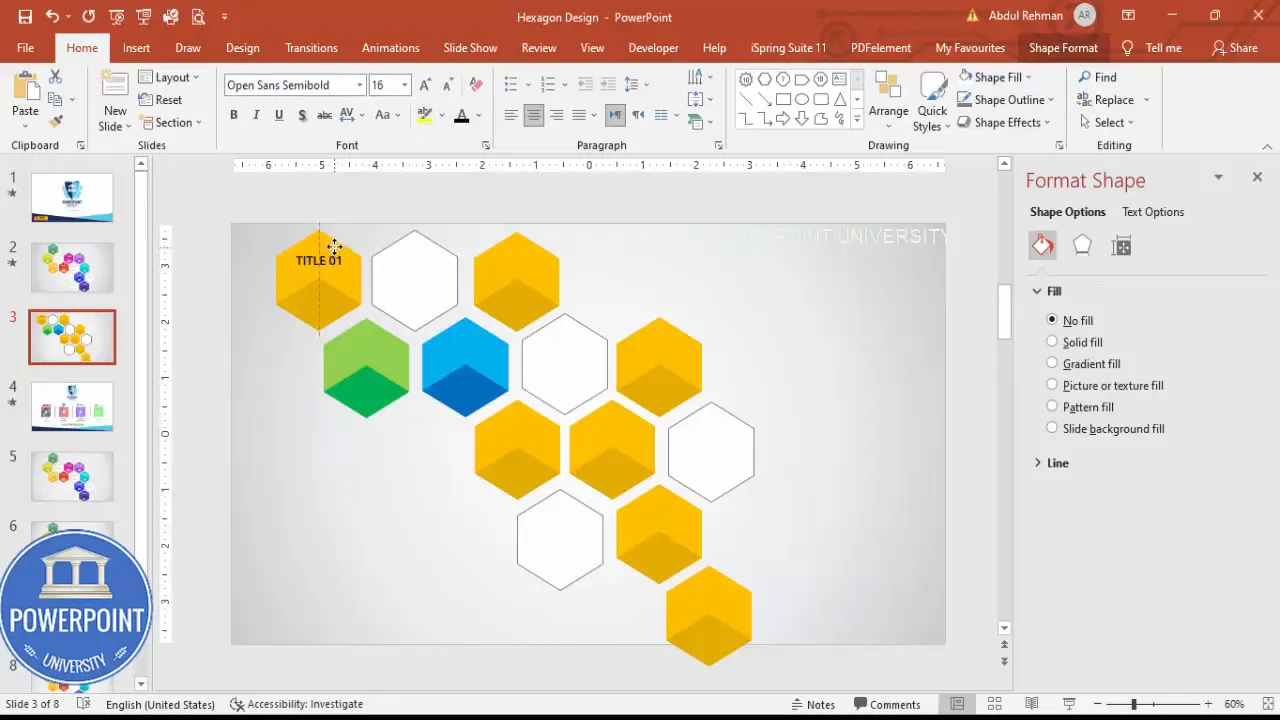Open Find in the Editing group
This screenshot has height=720, width=1280.
tap(1096, 77)
